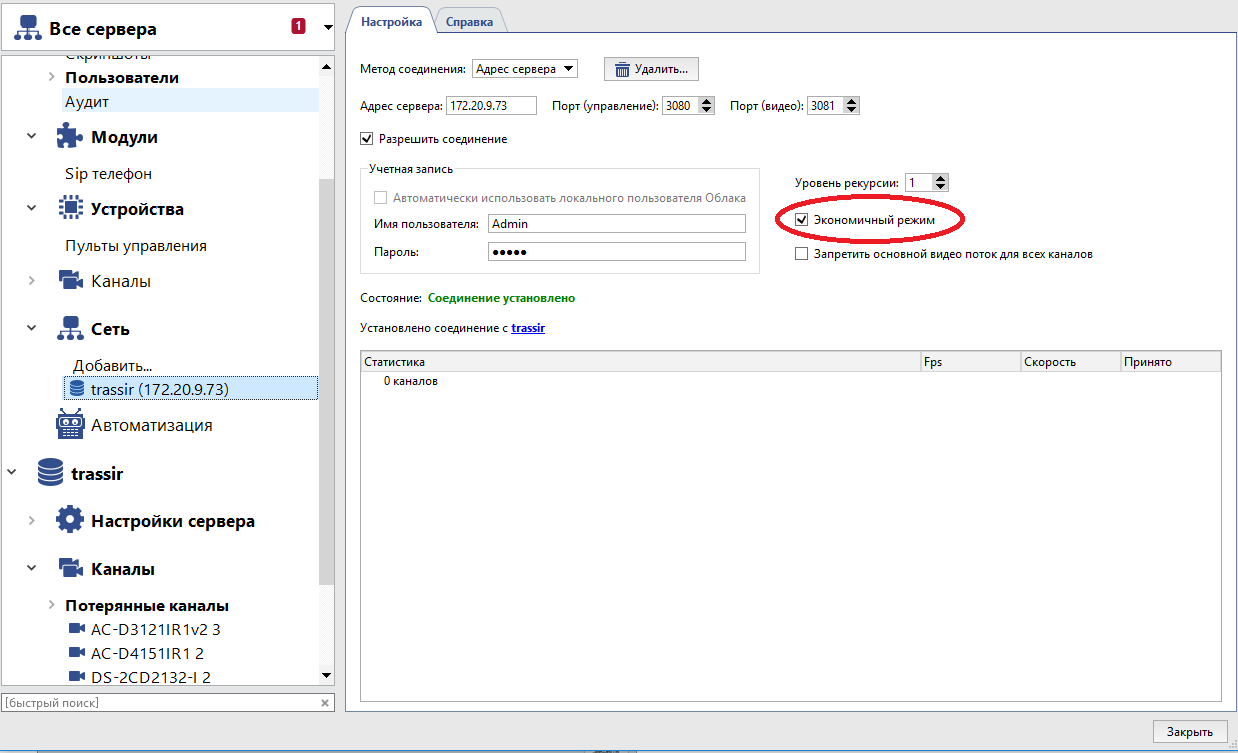The image size is (1238, 753).
Task: Click camera icon of AC-D3121IR1v2 3
Action: [x=77, y=629]
